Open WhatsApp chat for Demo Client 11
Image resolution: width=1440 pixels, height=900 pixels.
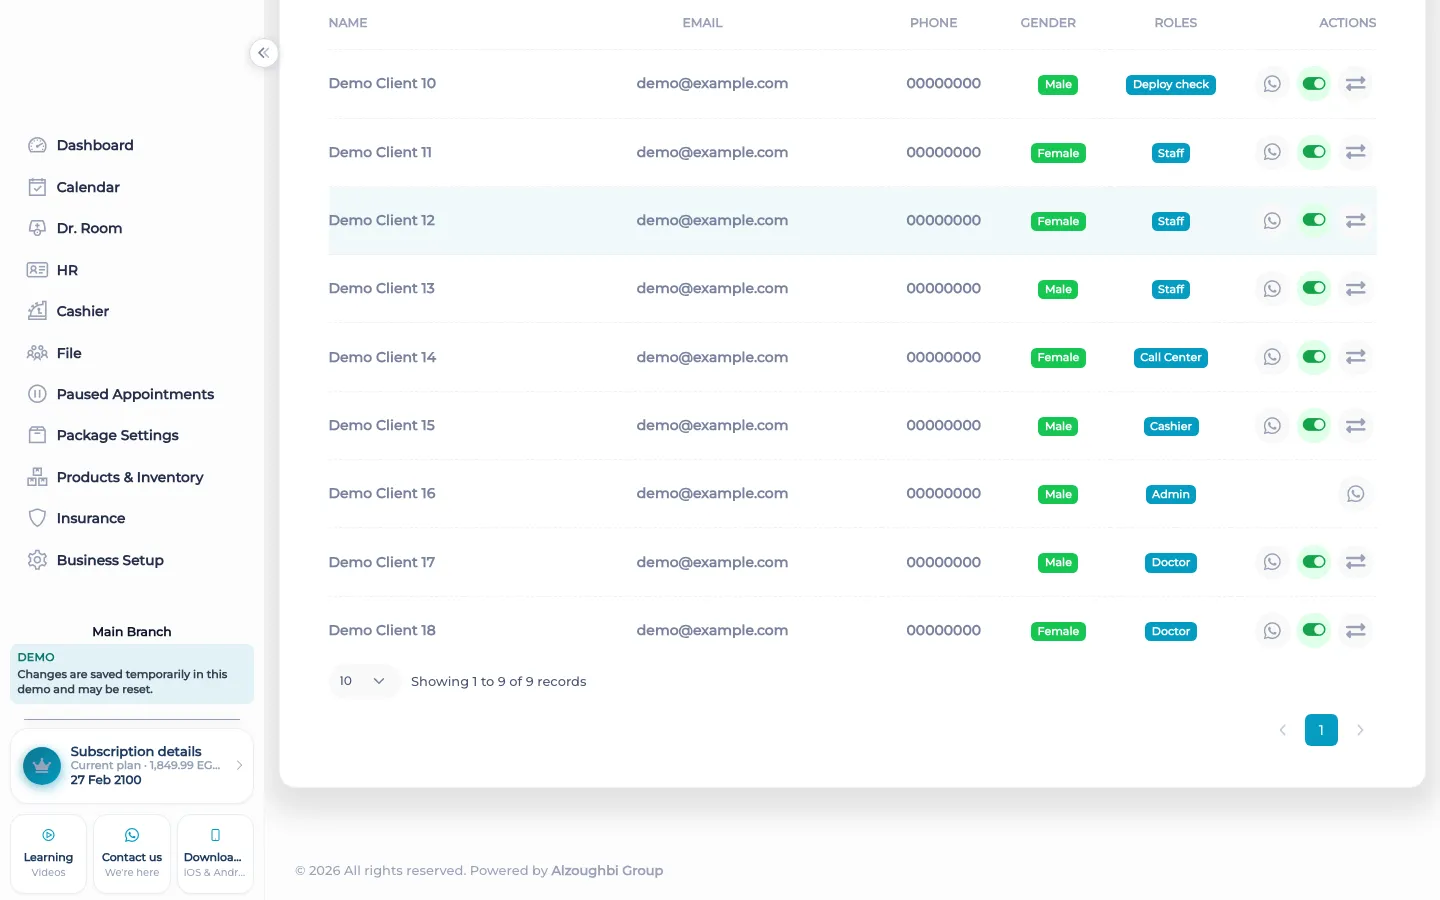point(1272,152)
